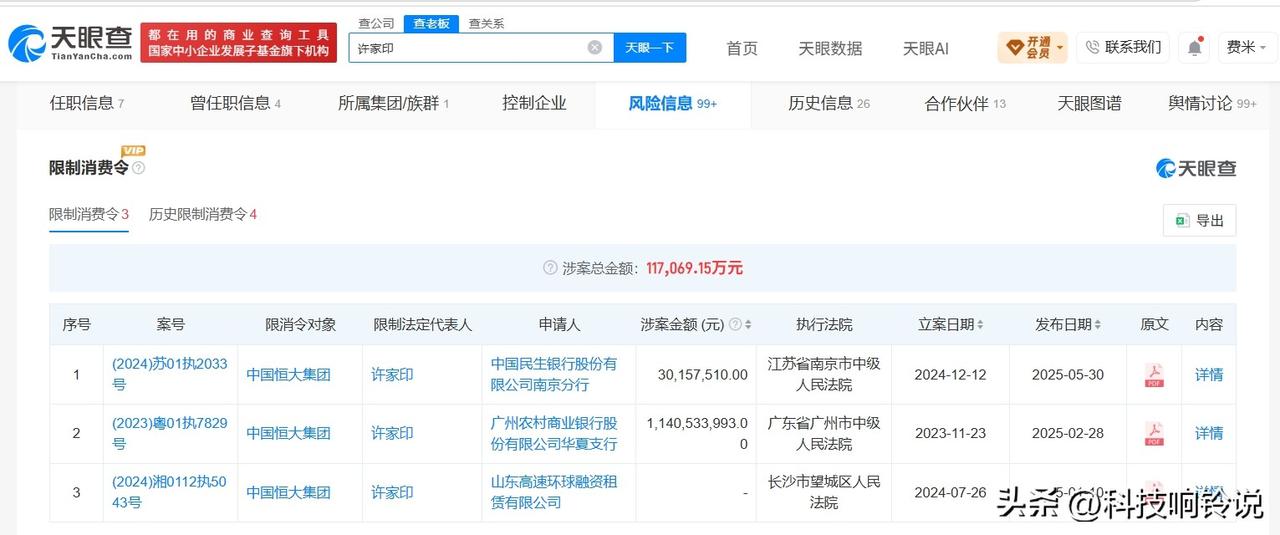Open 天眼数据 navigation item
The width and height of the screenshot is (1280, 535).
coord(830,48)
